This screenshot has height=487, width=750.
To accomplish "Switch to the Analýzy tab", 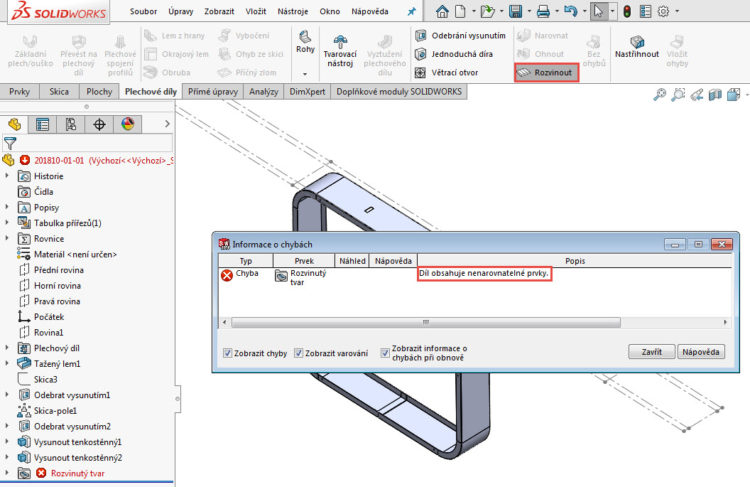I will point(264,91).
